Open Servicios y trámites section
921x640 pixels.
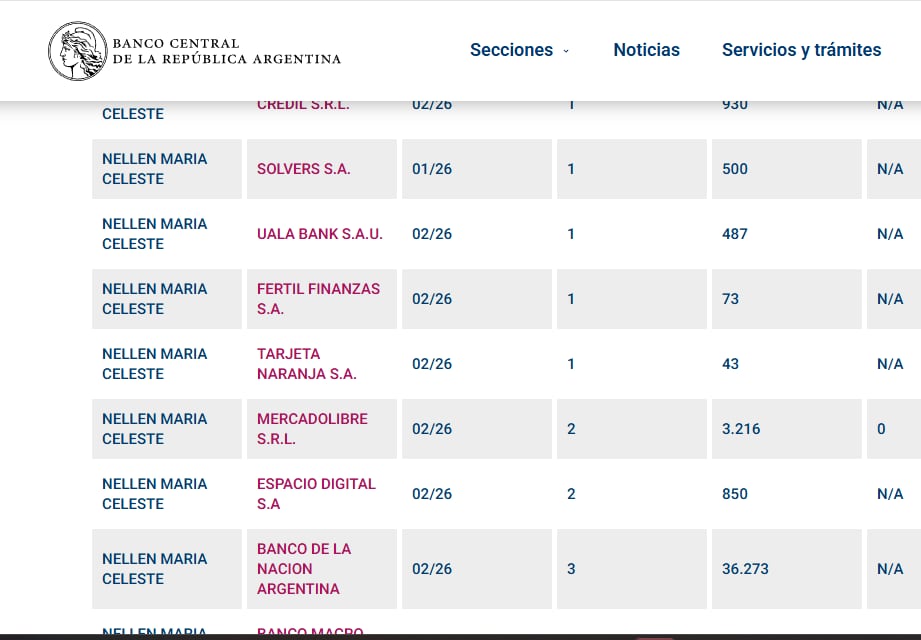(x=801, y=49)
